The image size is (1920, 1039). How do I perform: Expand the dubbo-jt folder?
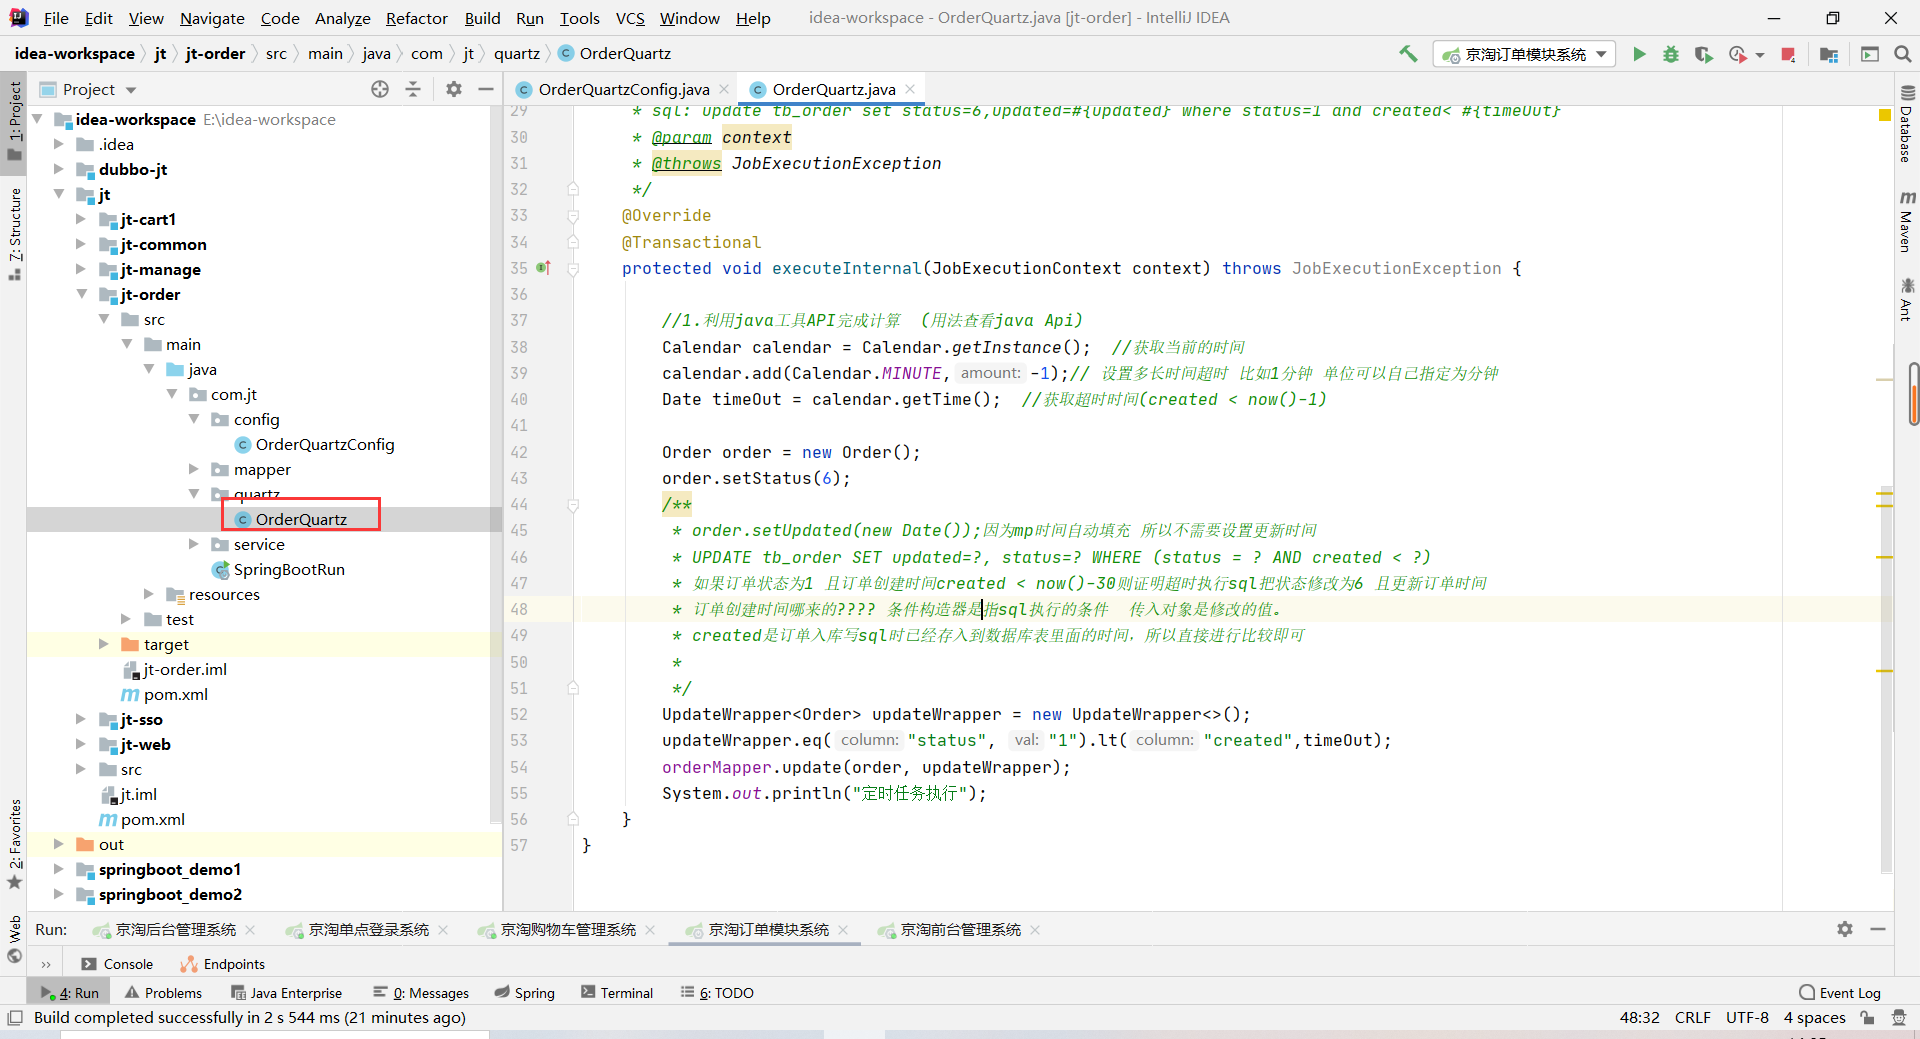[59, 169]
